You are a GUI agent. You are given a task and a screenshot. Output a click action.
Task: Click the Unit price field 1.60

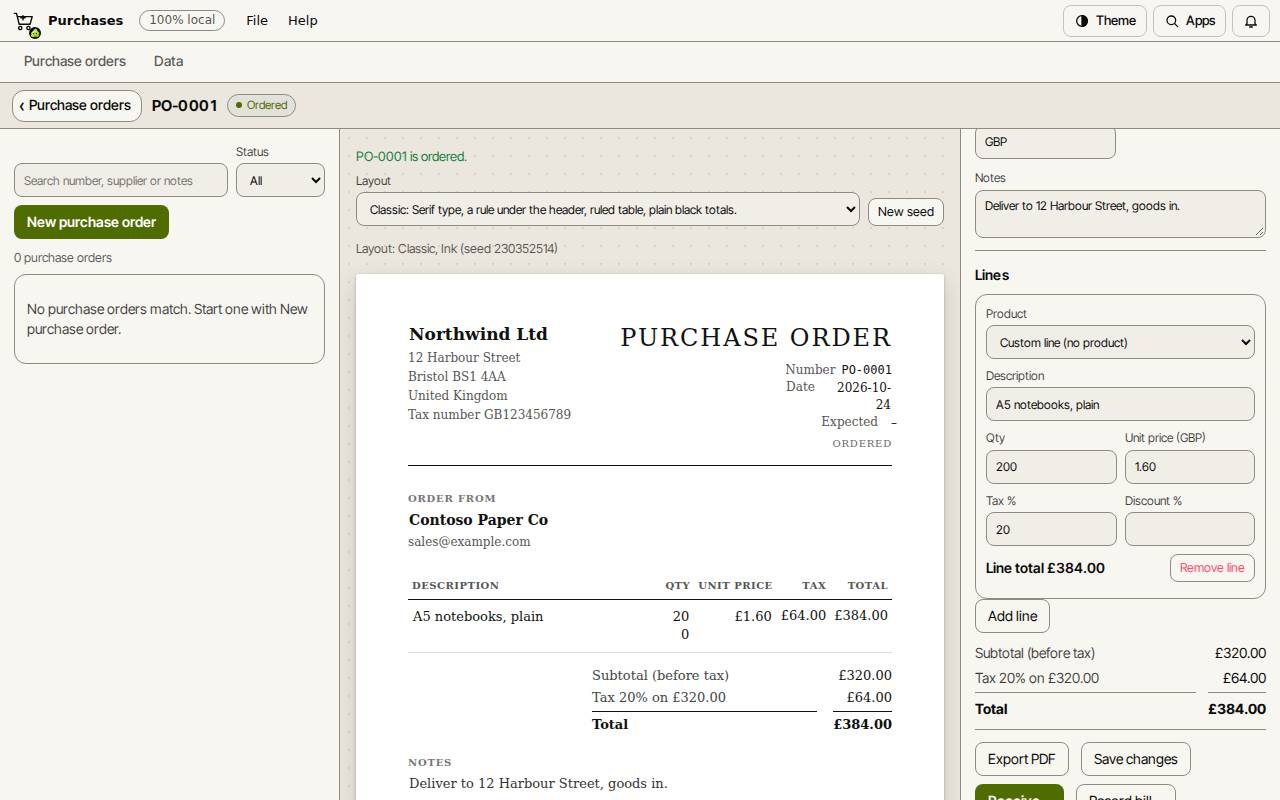pos(1190,467)
